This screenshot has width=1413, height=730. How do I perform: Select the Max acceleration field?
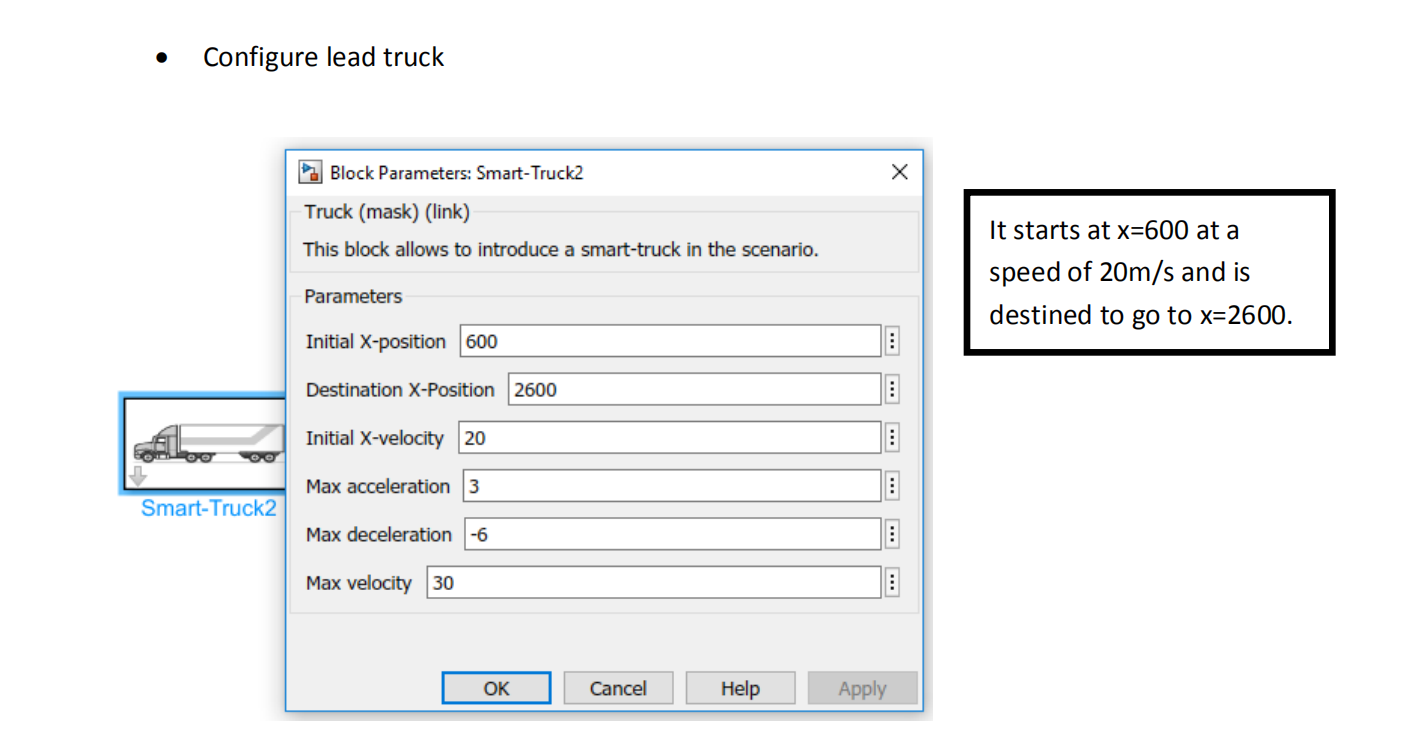tap(671, 486)
